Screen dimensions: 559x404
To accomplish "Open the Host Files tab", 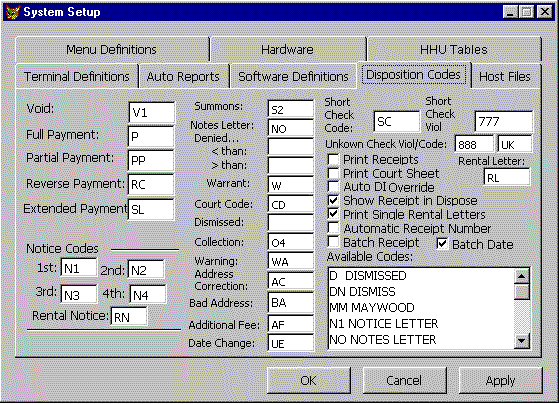I will [505, 76].
